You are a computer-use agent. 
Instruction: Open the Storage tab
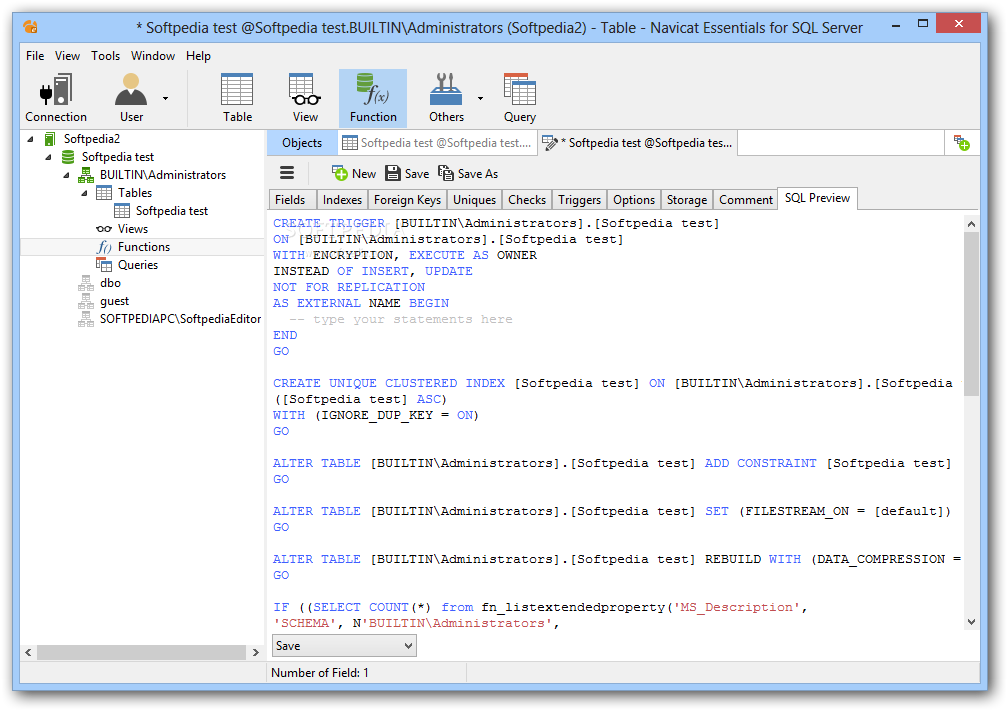687,200
